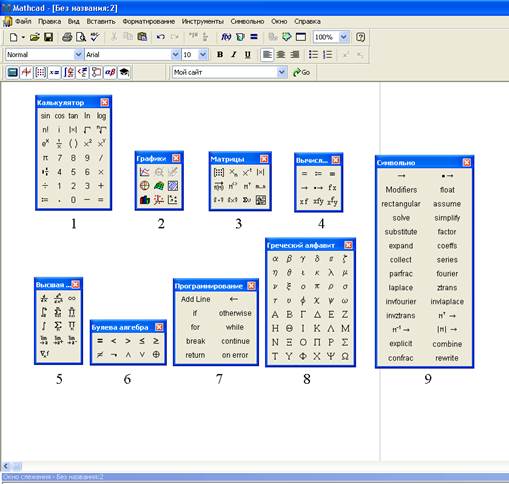Open the Arial font dropdown

175,54
